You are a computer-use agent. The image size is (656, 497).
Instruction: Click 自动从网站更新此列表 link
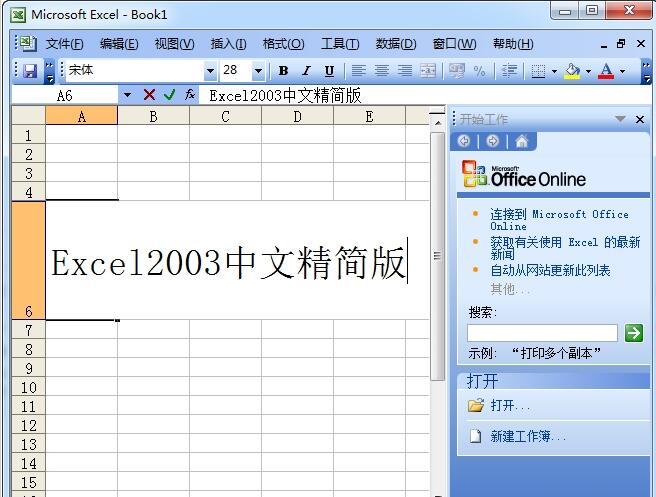coord(550,270)
